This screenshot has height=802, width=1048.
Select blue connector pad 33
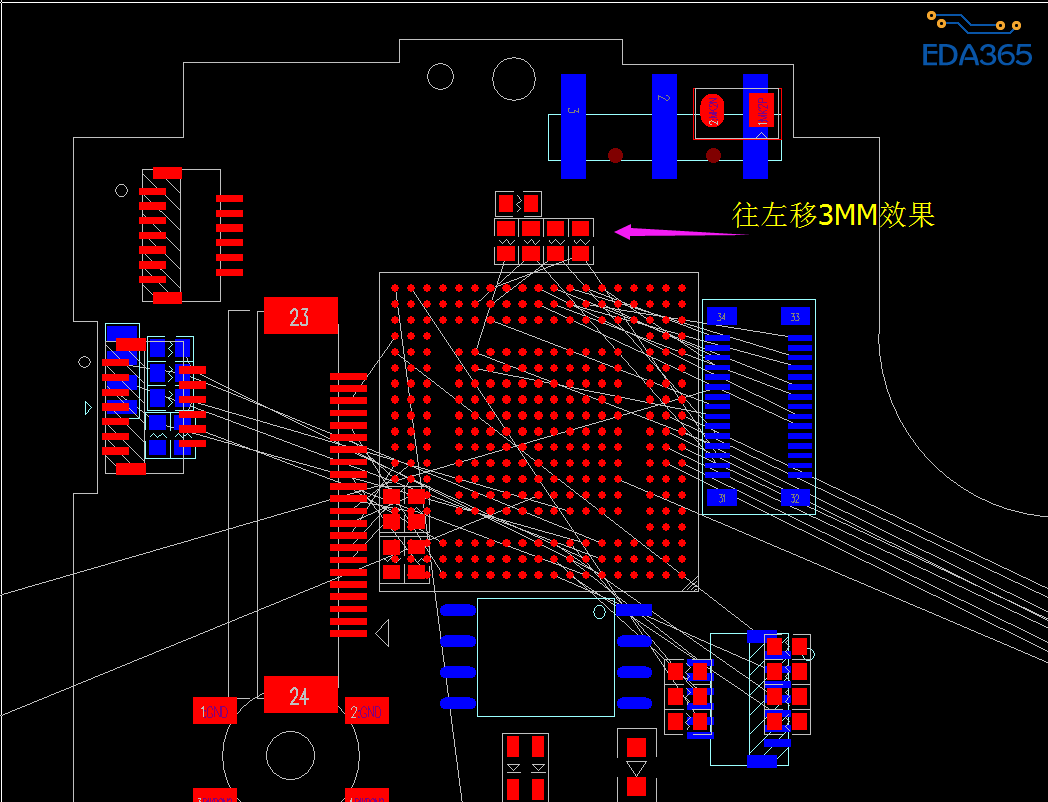[x=795, y=317]
